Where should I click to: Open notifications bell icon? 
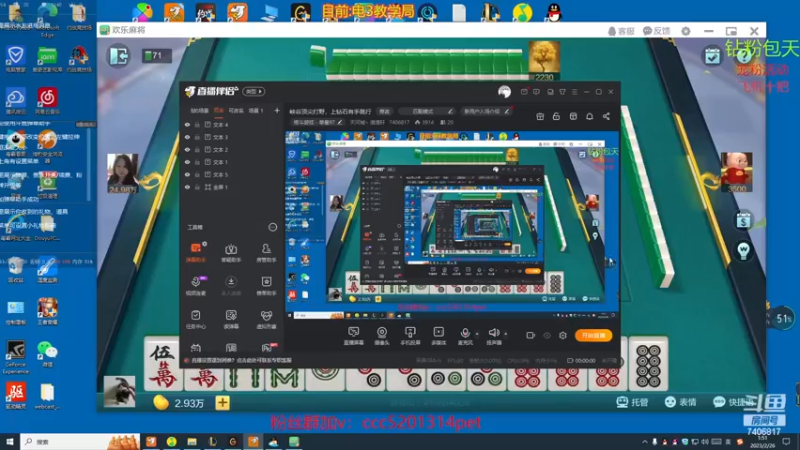point(590,116)
